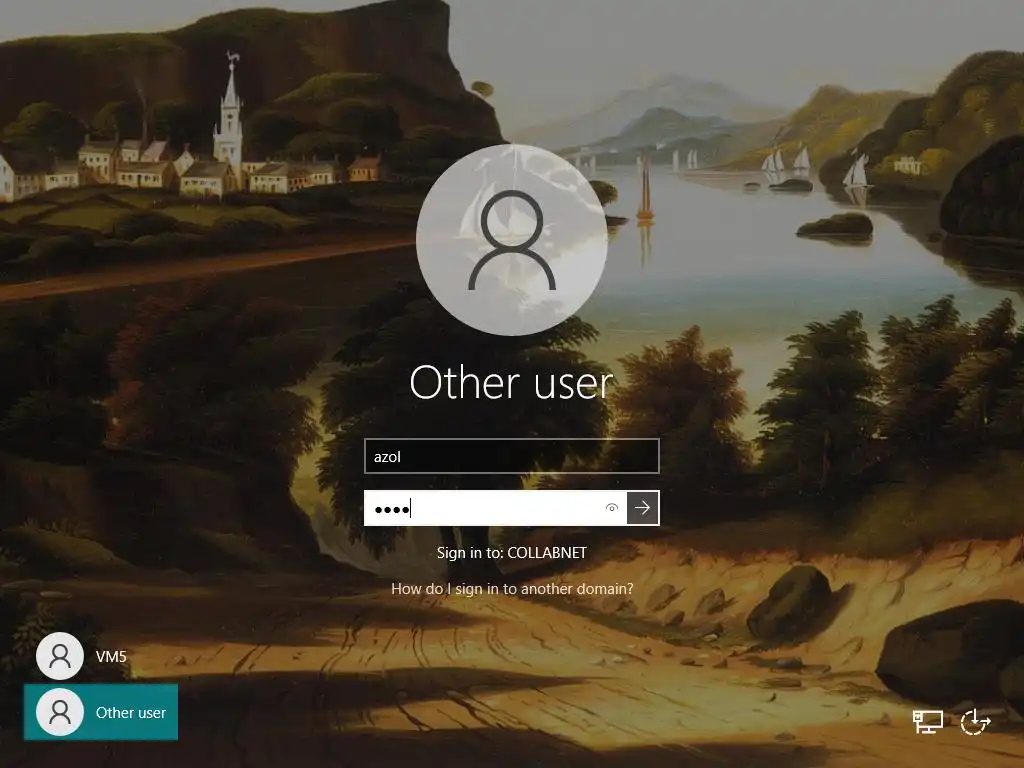The width and height of the screenshot is (1024, 768).
Task: Submit sign-in with the arrow button
Action: point(643,508)
